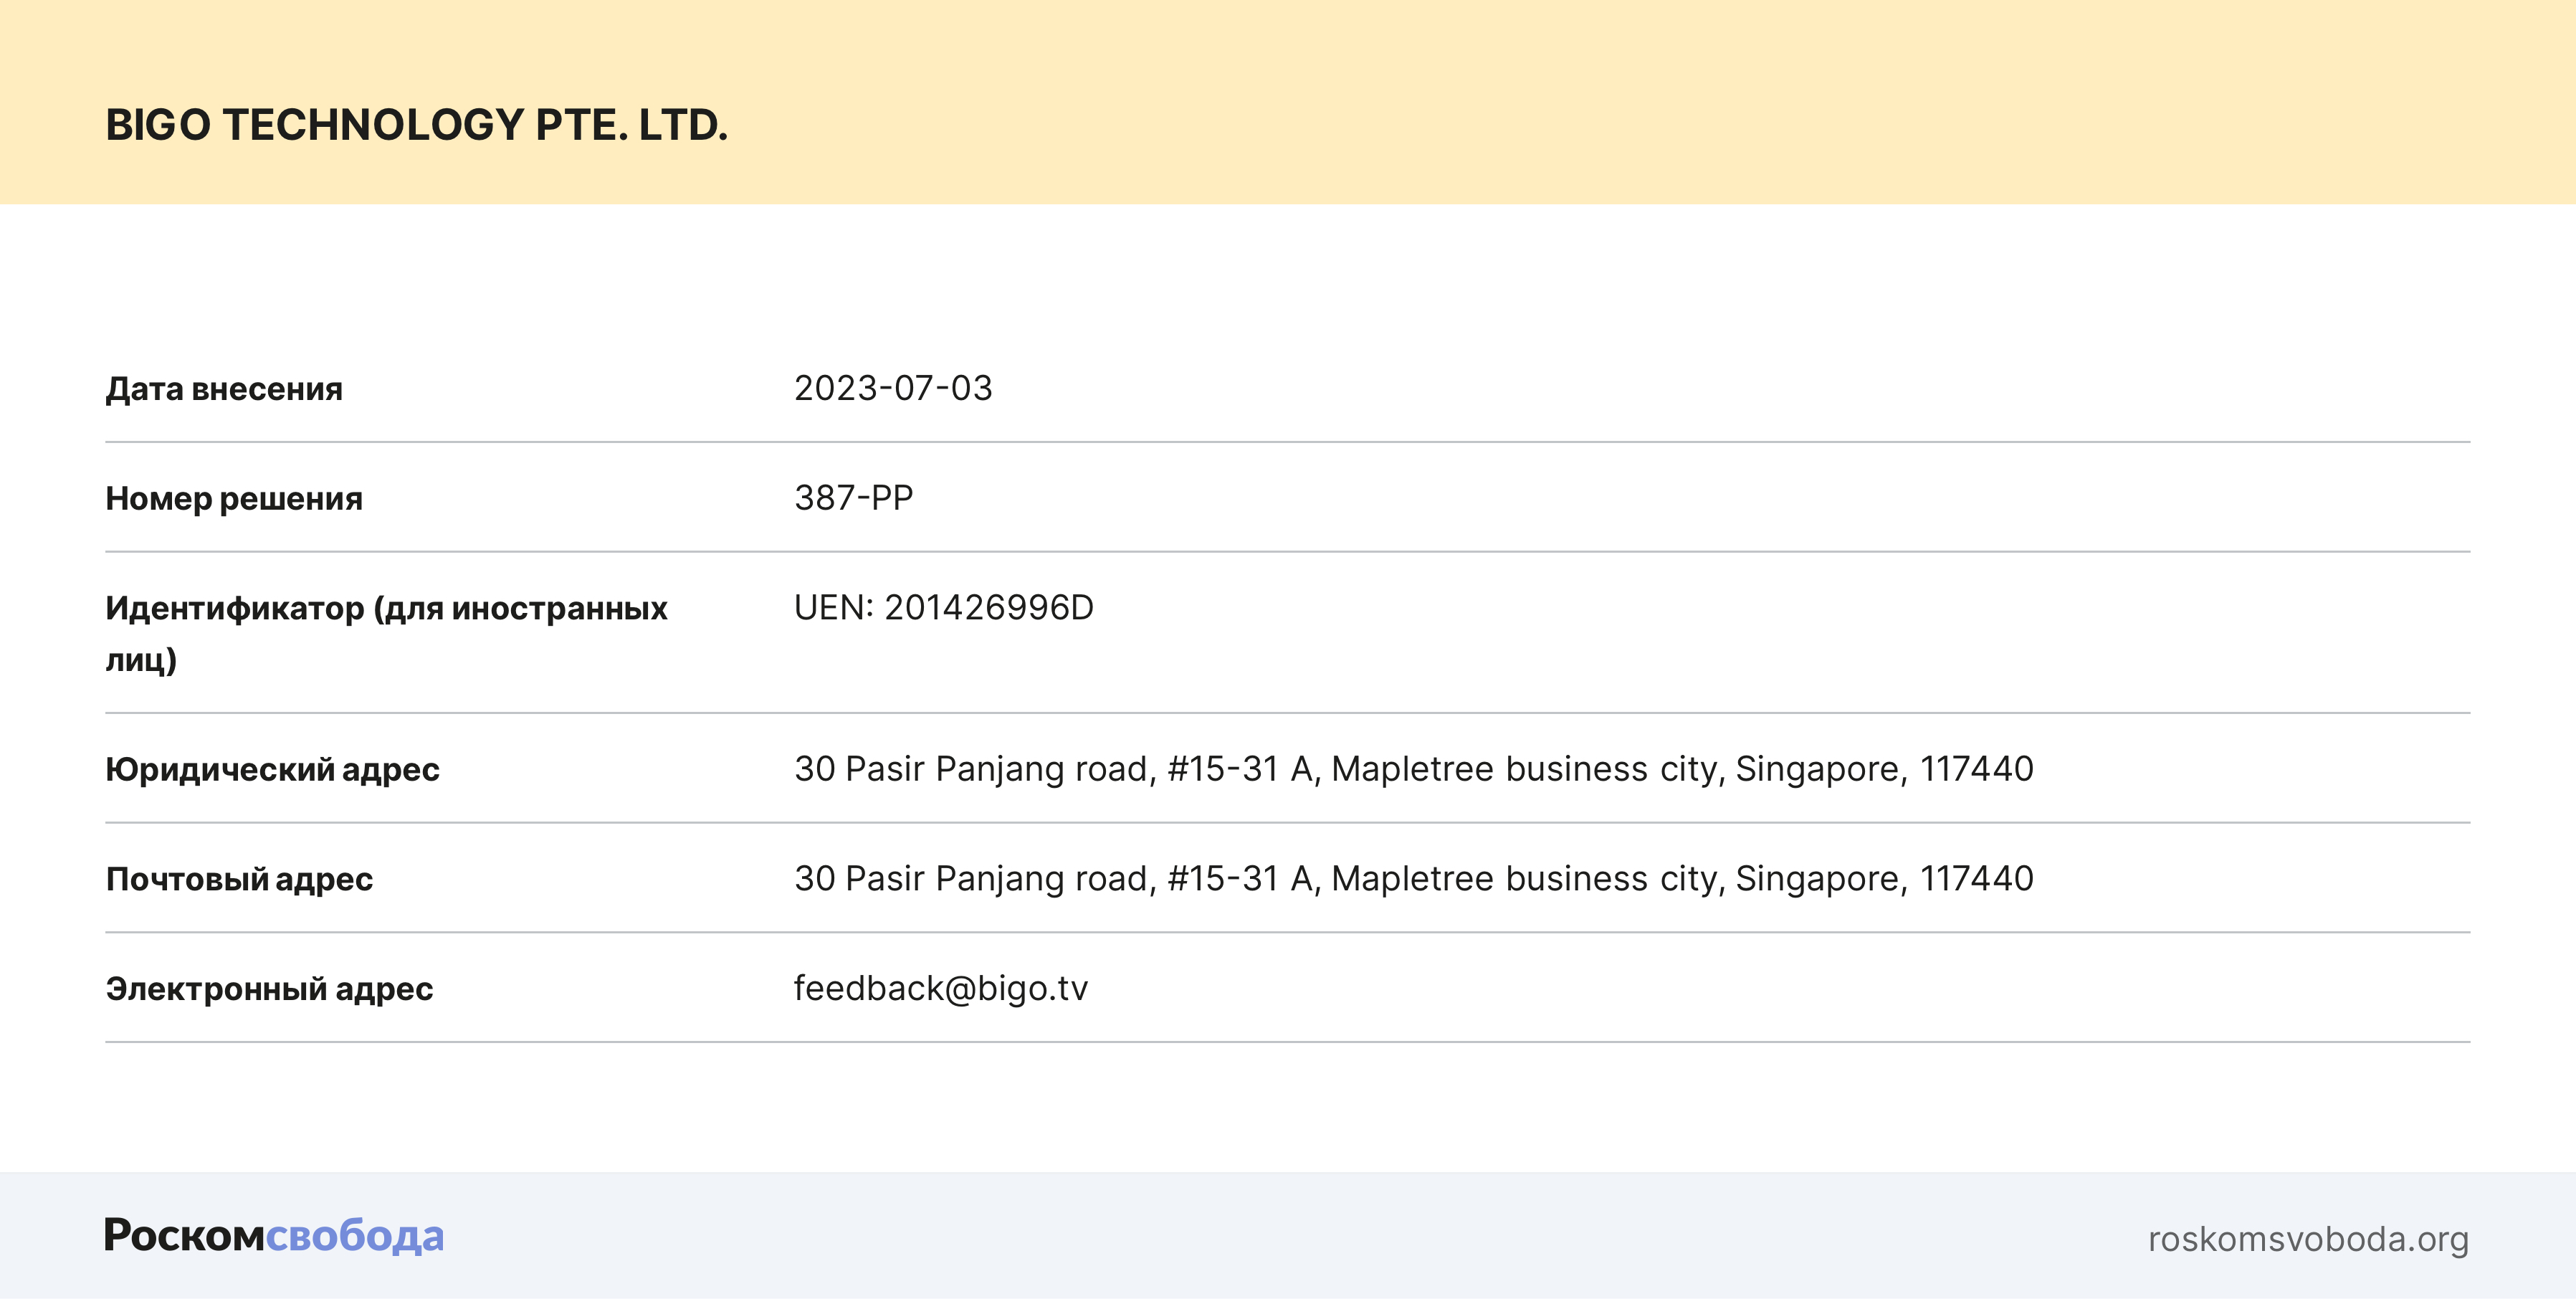Click the date value 2023-07-03
The height and width of the screenshot is (1299, 2576).
pos(893,388)
